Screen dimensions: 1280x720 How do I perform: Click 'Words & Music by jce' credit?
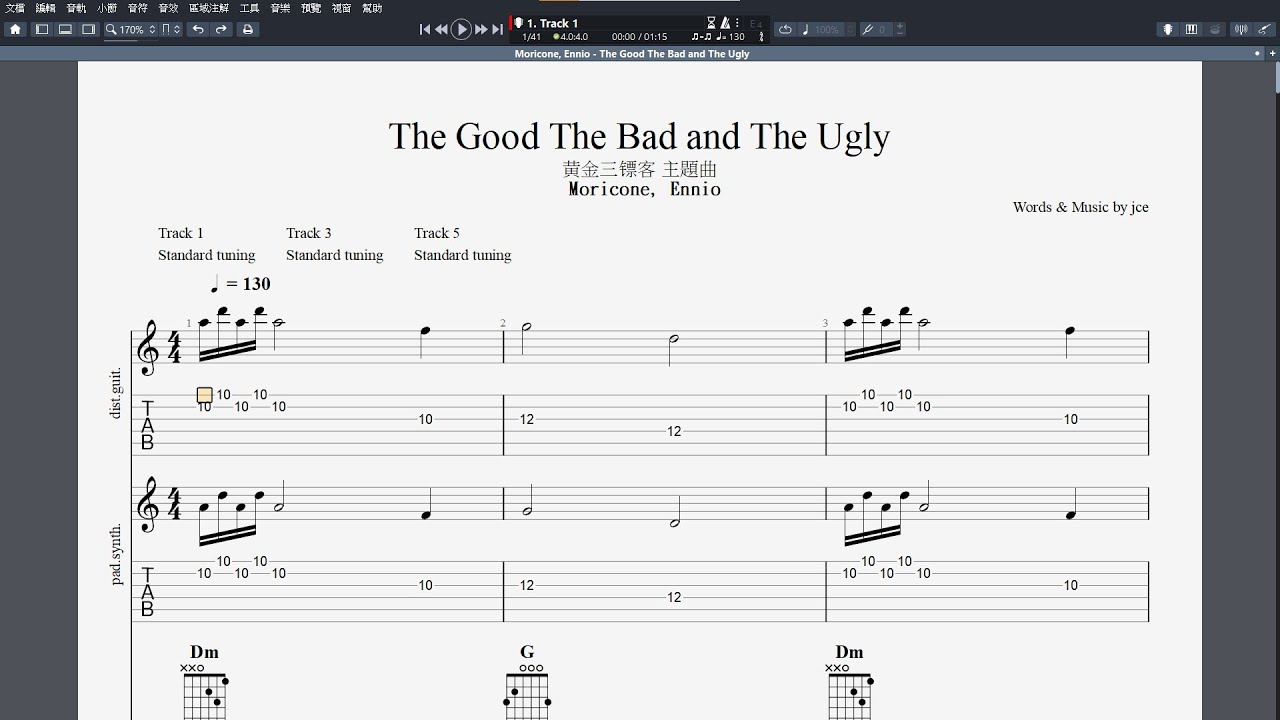[x=1080, y=207]
